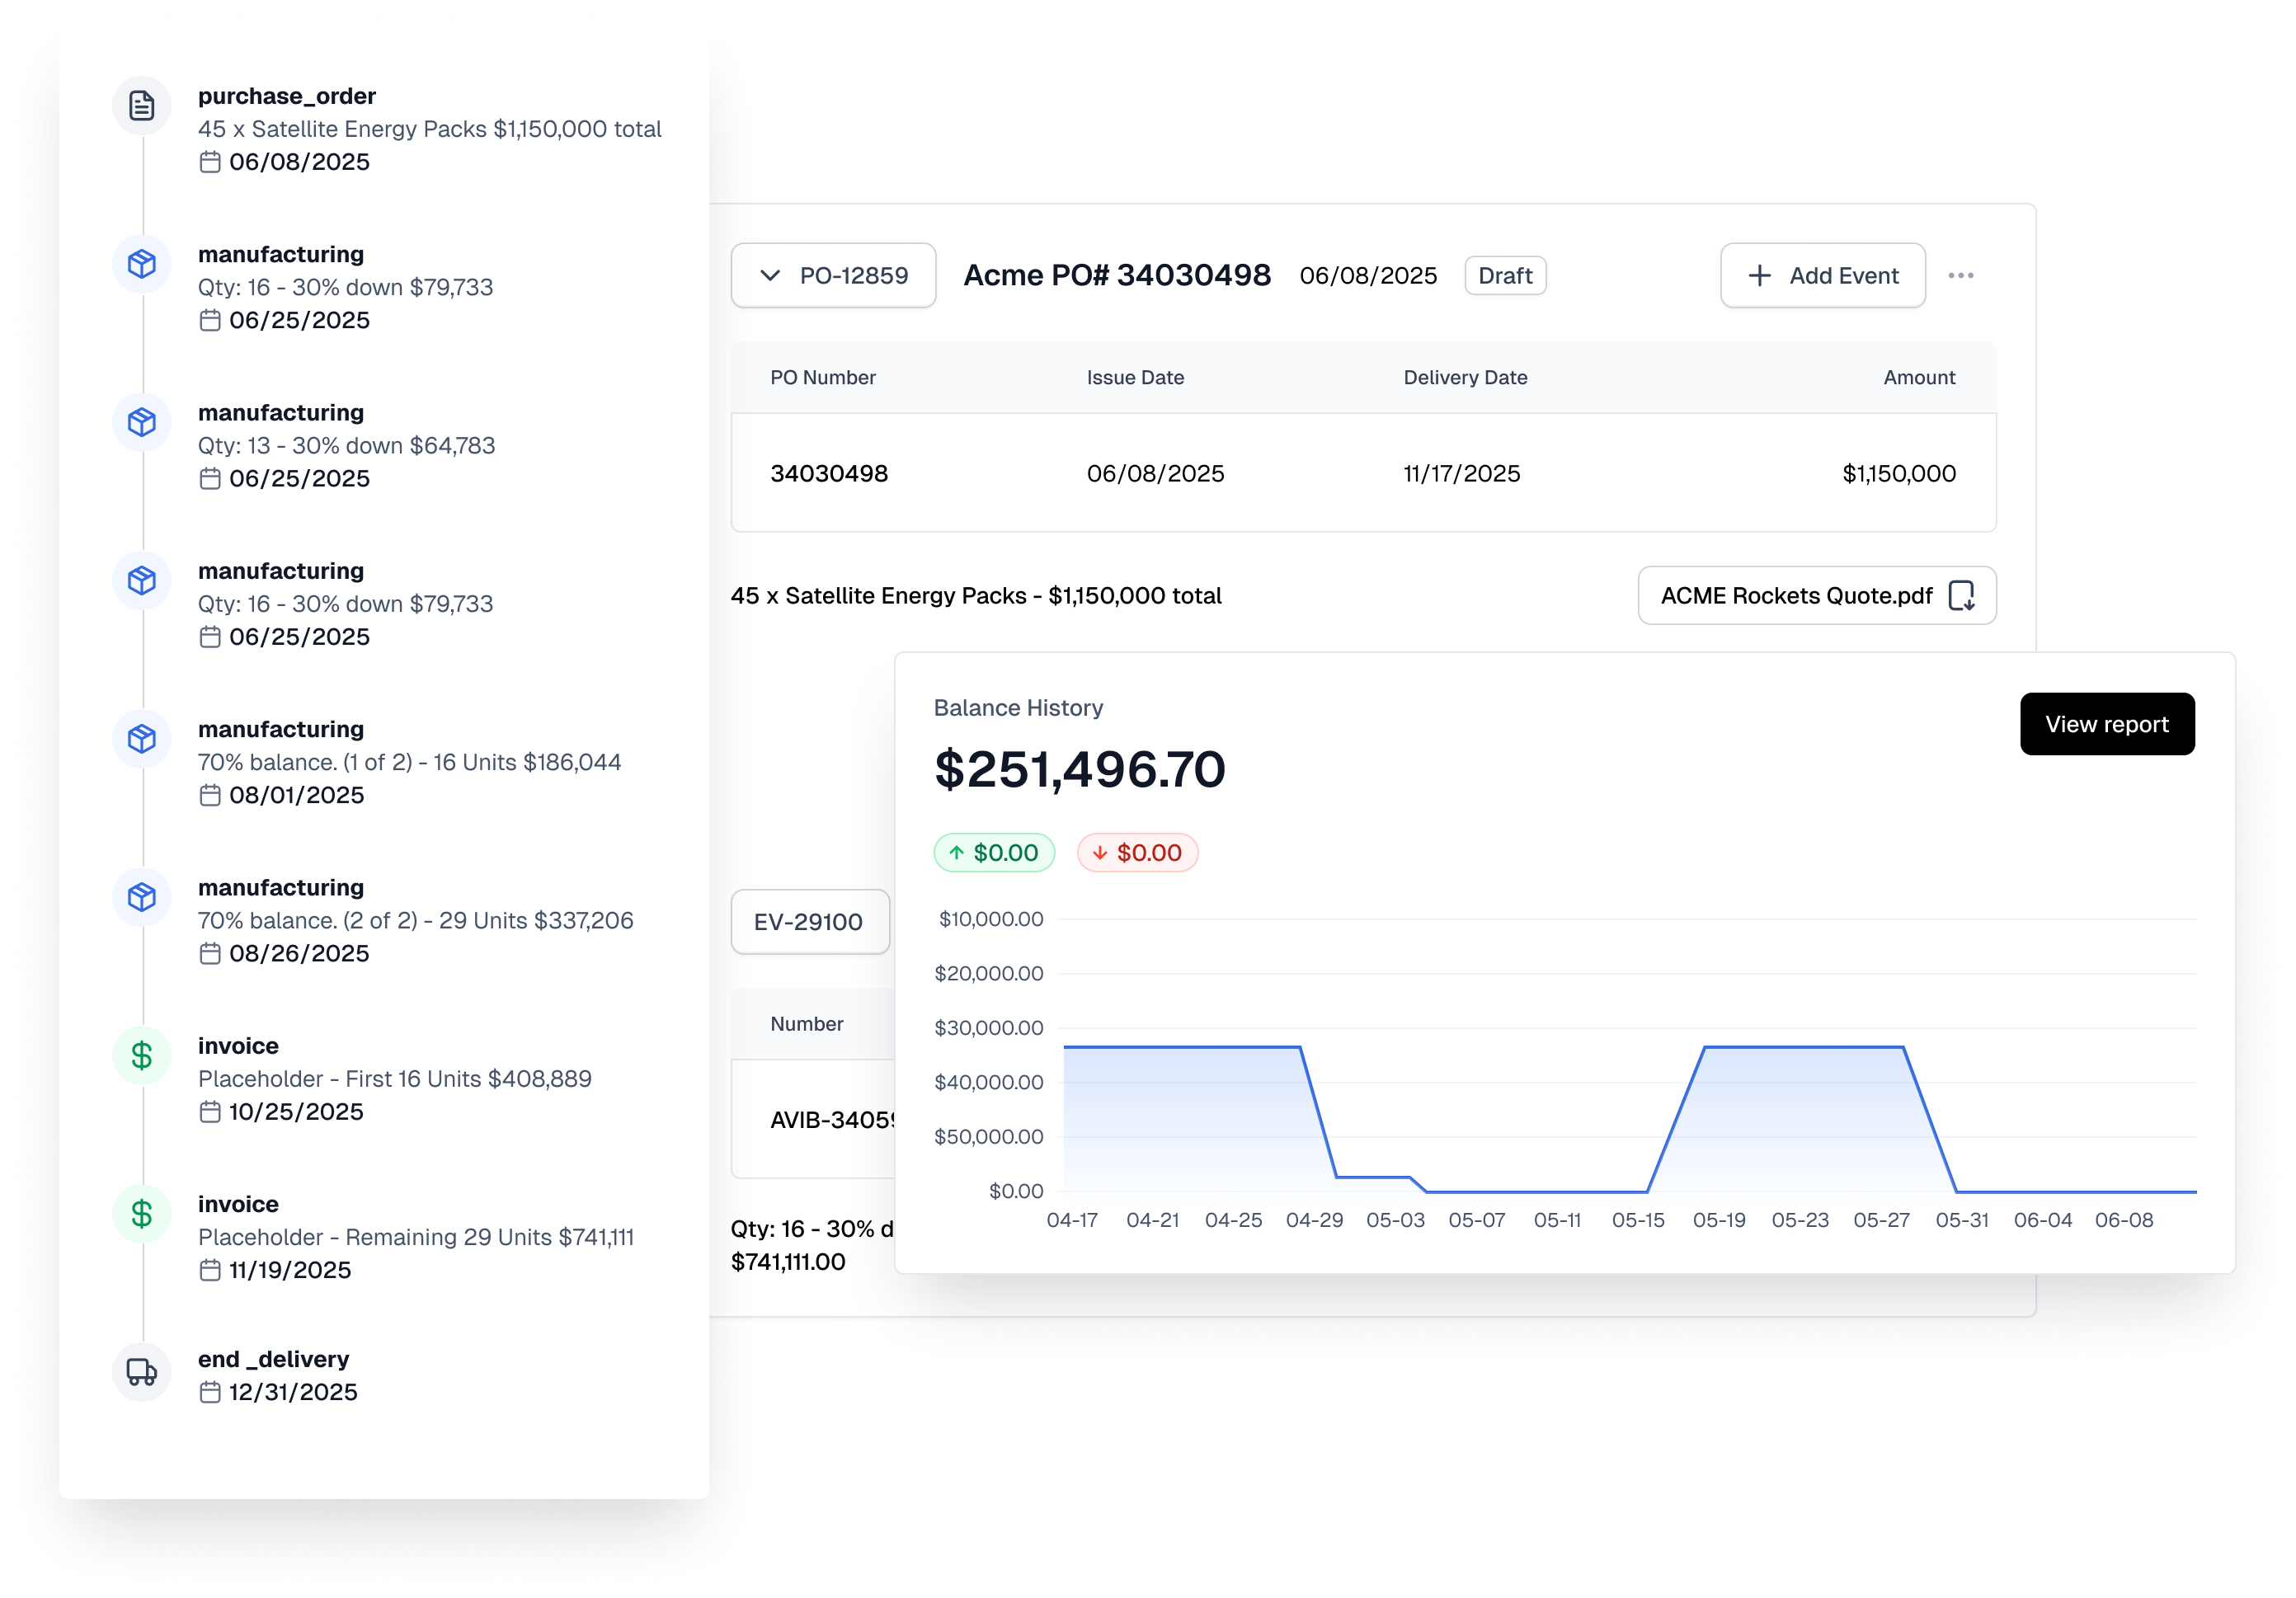
Task: Click the download icon on ACME Rockets Quote.pdf
Action: tap(1961, 596)
